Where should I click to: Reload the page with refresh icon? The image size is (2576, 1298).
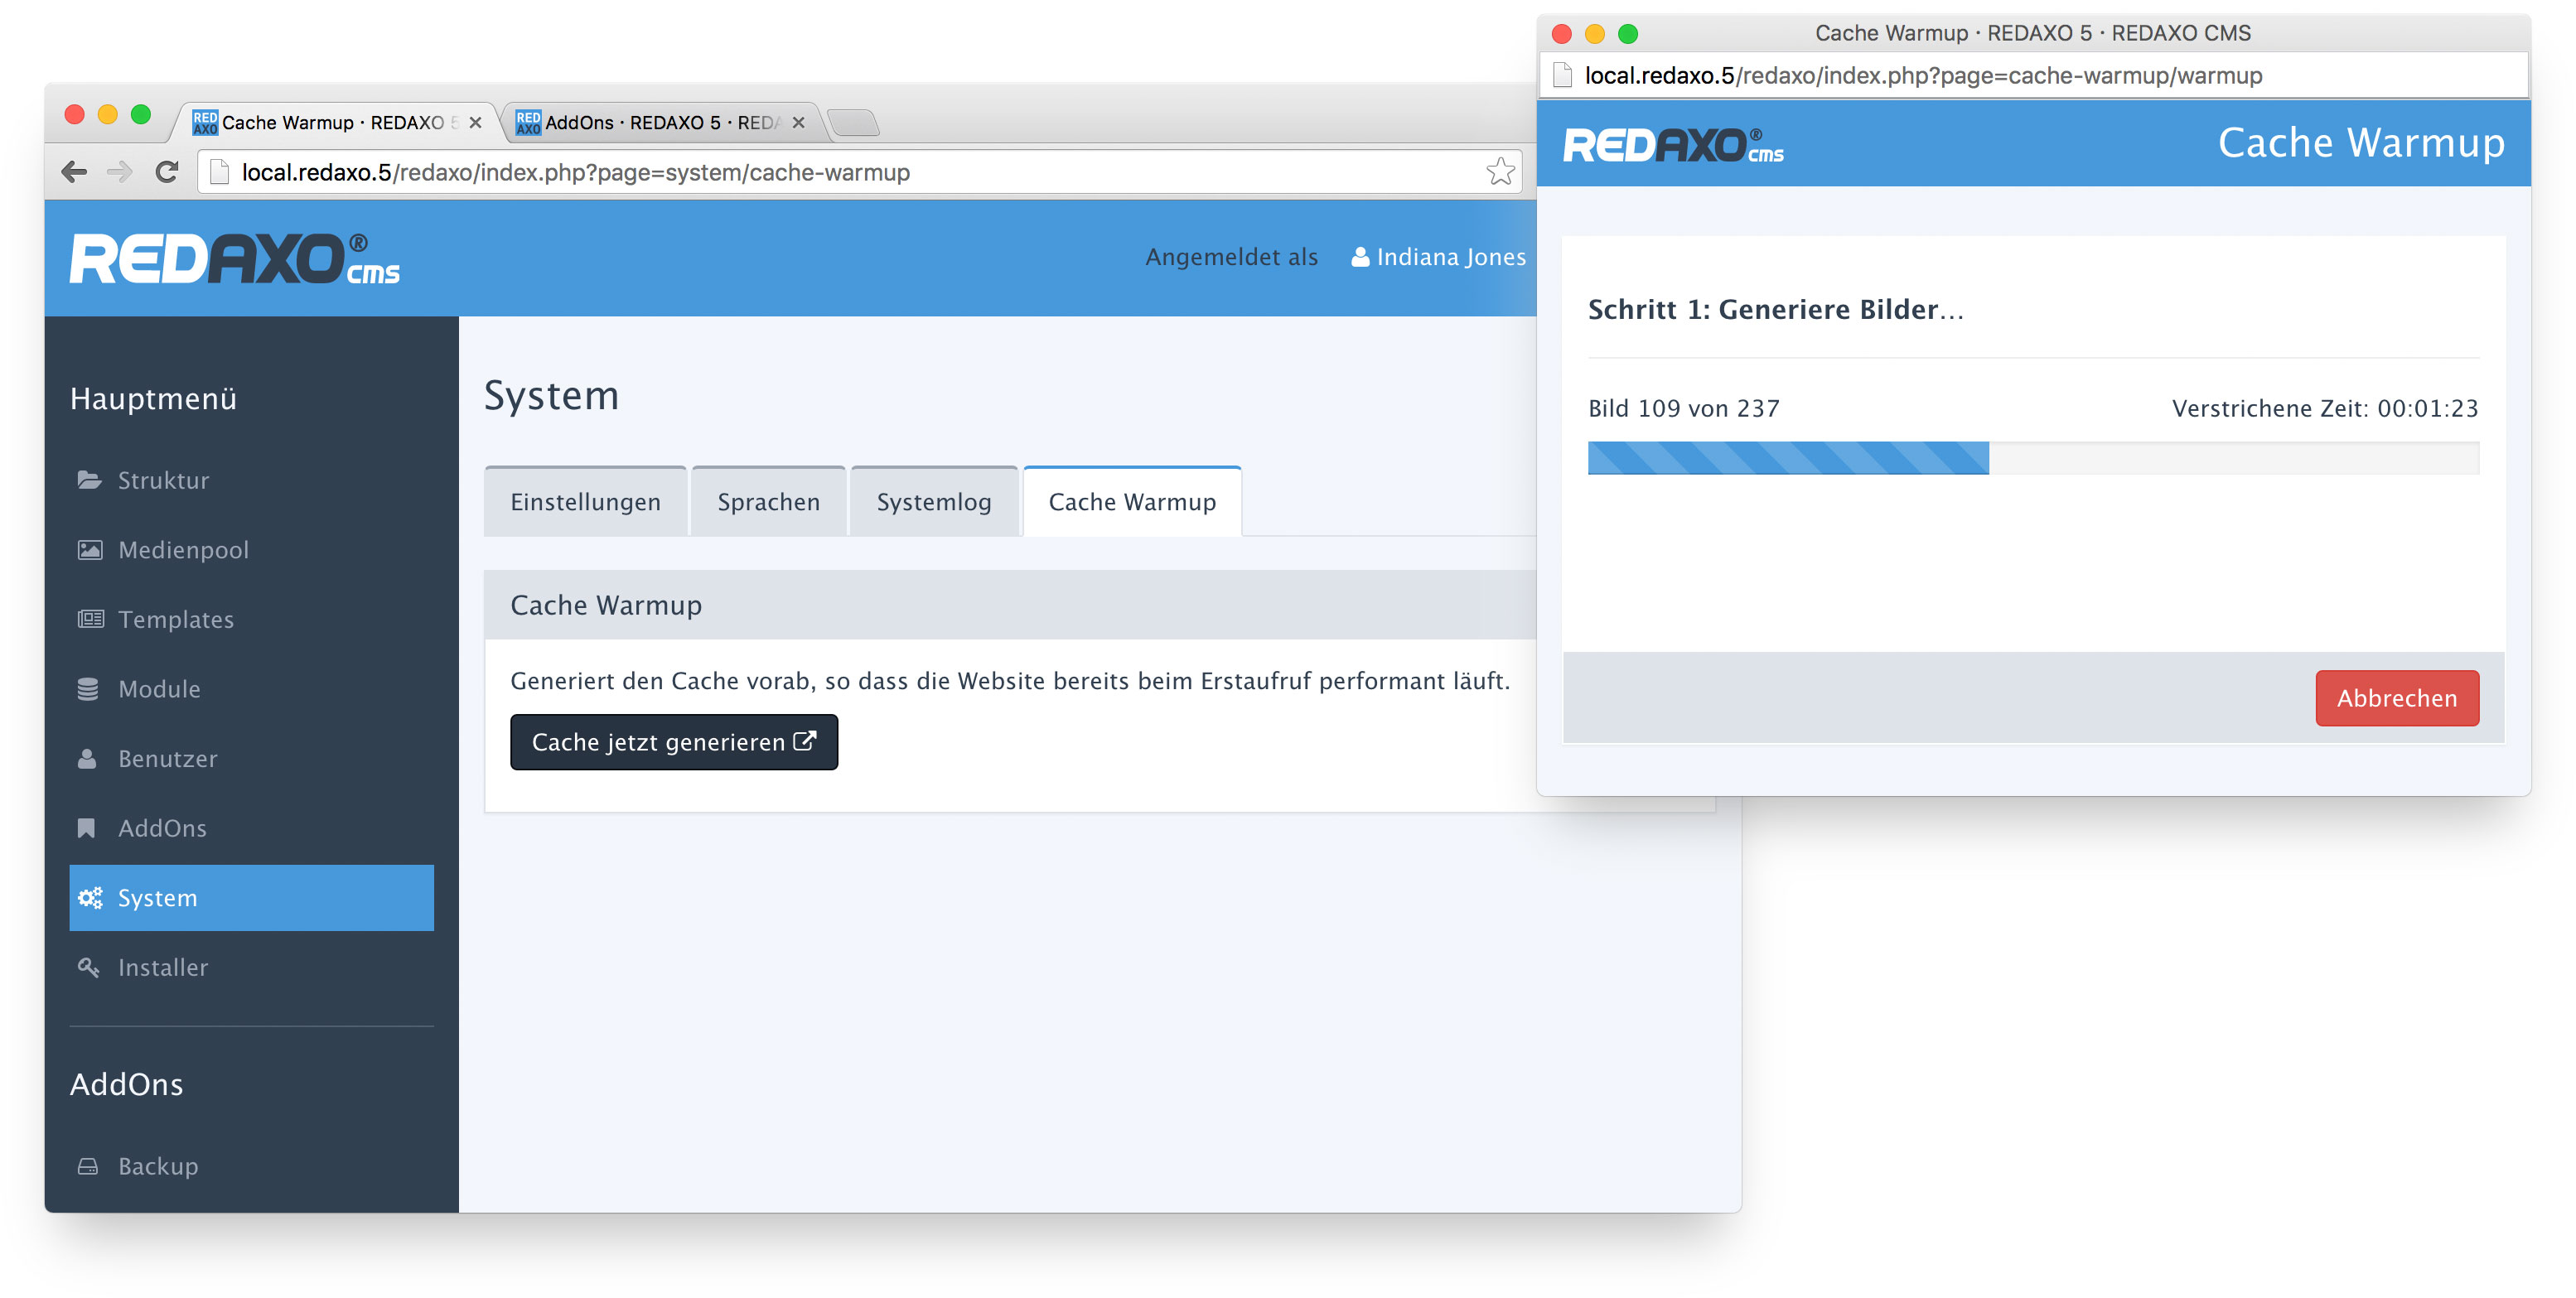[x=167, y=172]
